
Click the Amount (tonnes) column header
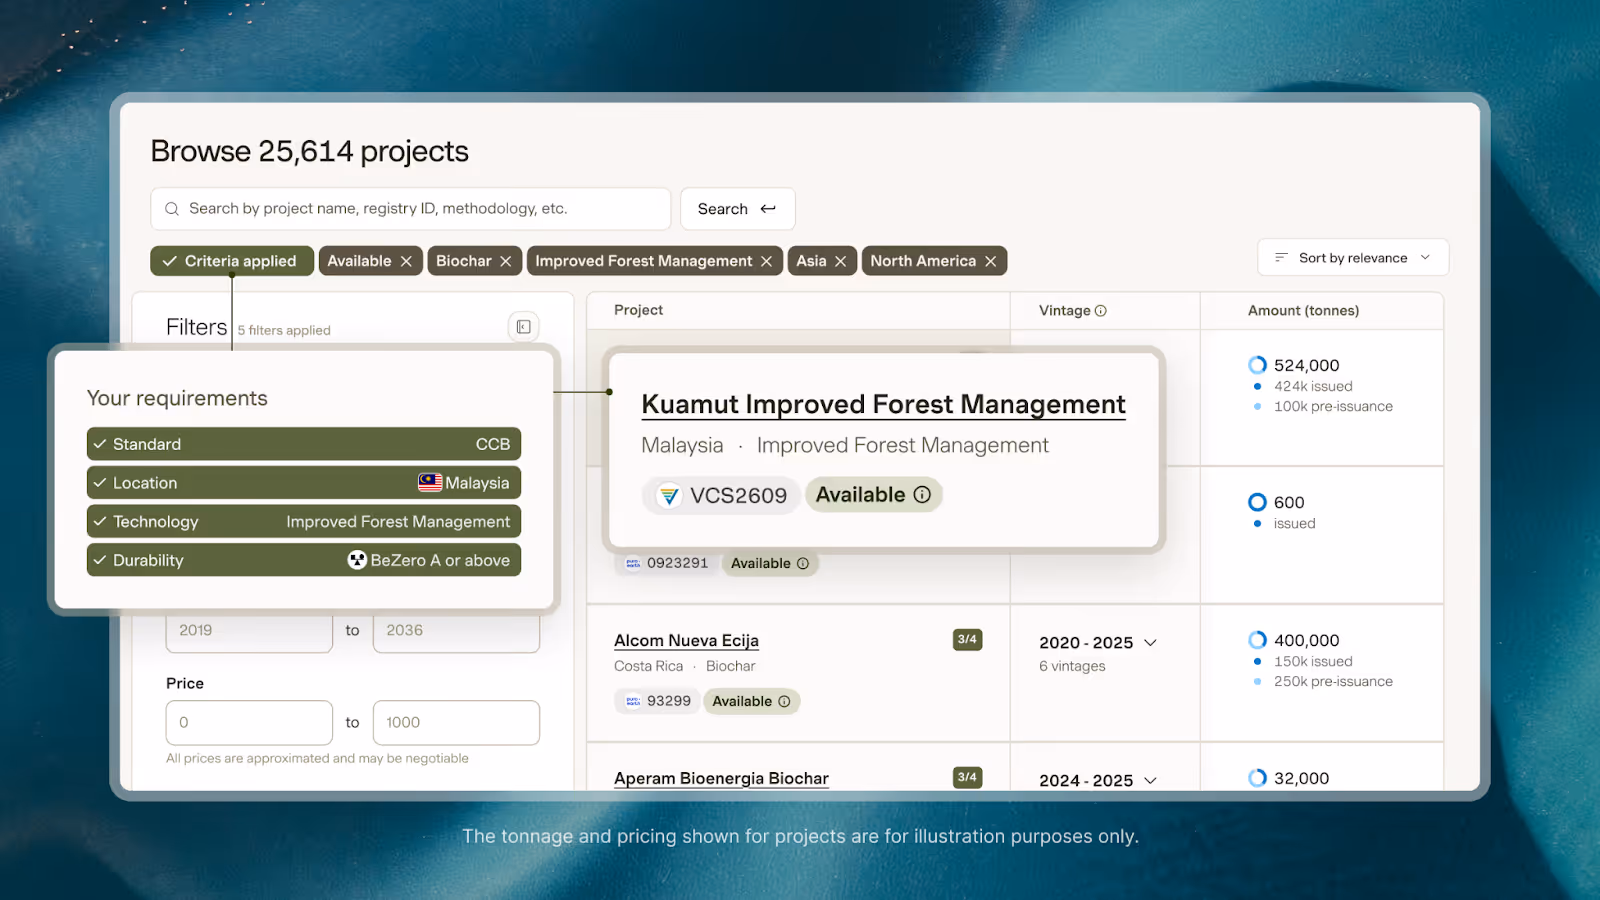[1303, 311]
